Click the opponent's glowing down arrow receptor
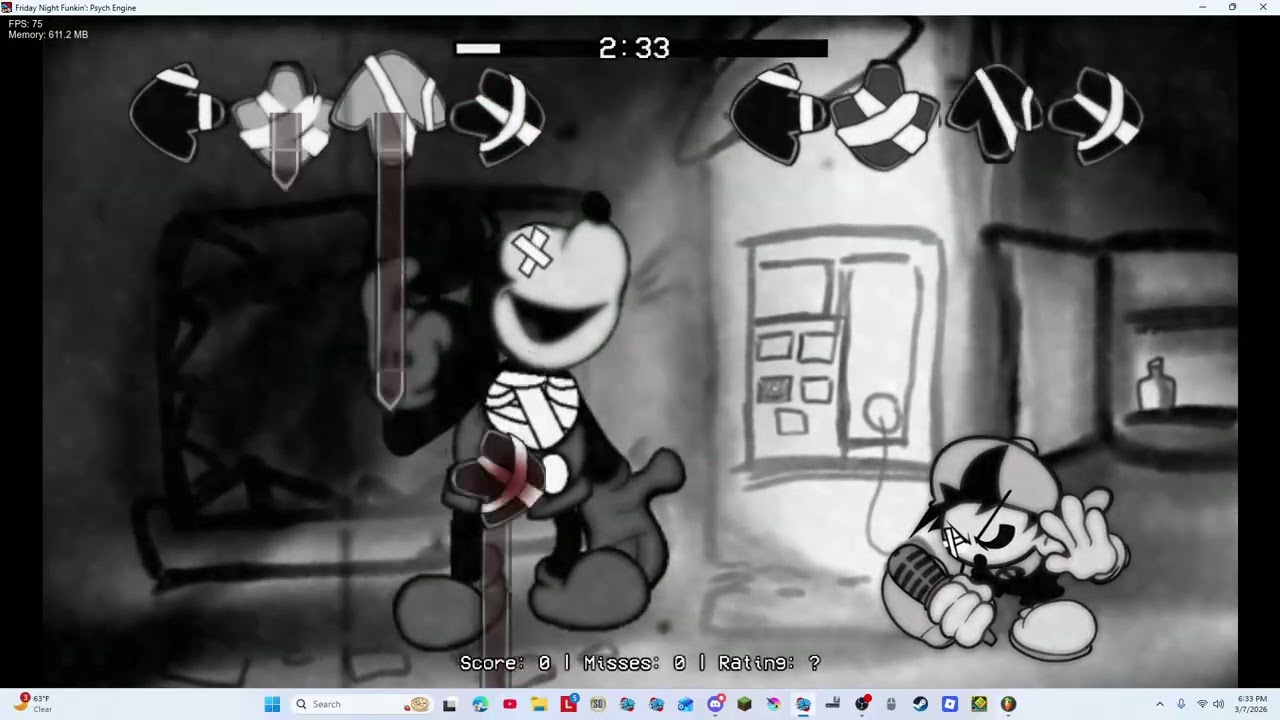This screenshot has width=1280, height=720. point(285,113)
